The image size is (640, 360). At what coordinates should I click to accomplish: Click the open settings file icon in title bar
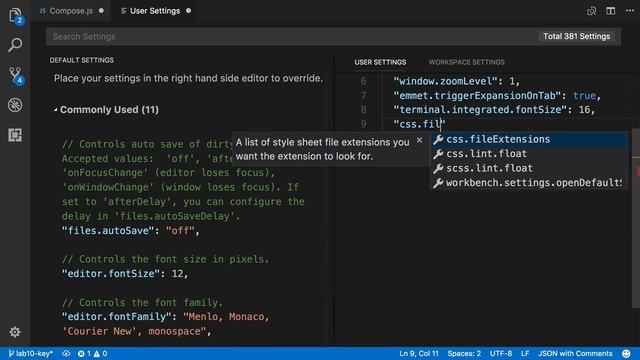(x=591, y=11)
